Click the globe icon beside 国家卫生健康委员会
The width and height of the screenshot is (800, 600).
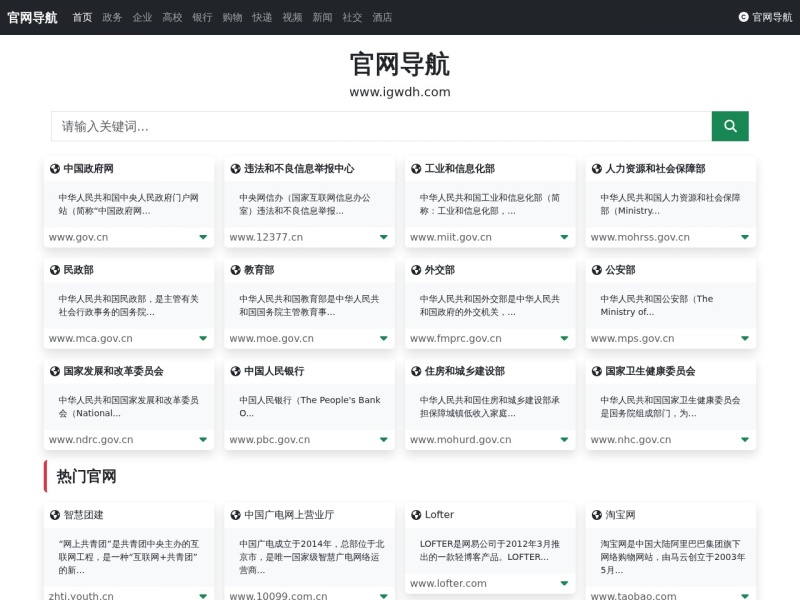click(x=596, y=371)
